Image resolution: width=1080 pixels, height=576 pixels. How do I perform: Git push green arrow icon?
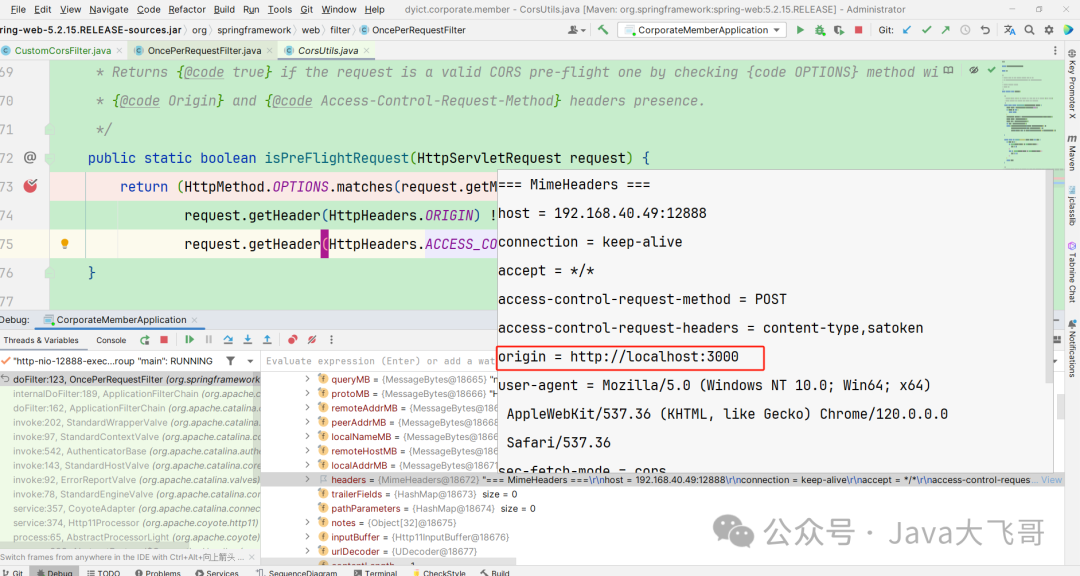click(946, 30)
